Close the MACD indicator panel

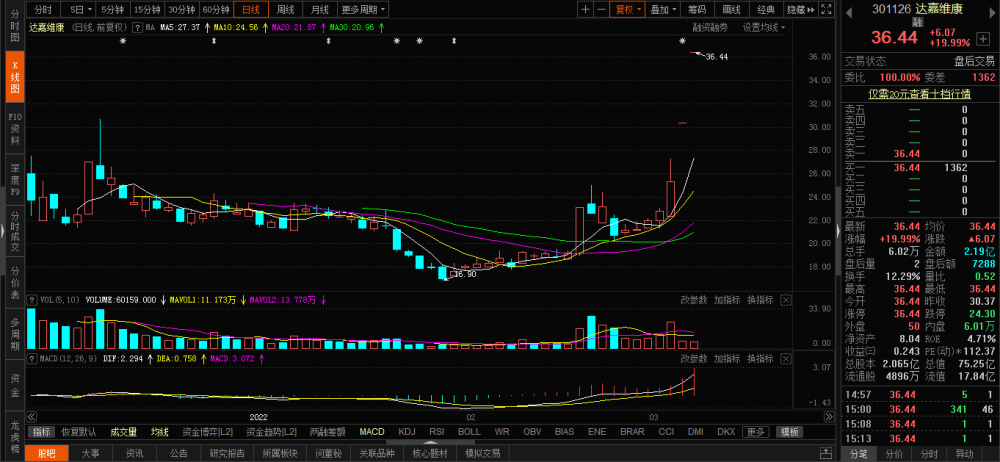pyautogui.click(x=786, y=359)
